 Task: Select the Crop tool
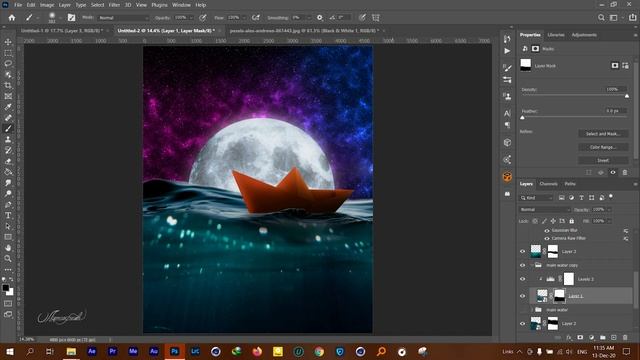point(8,85)
